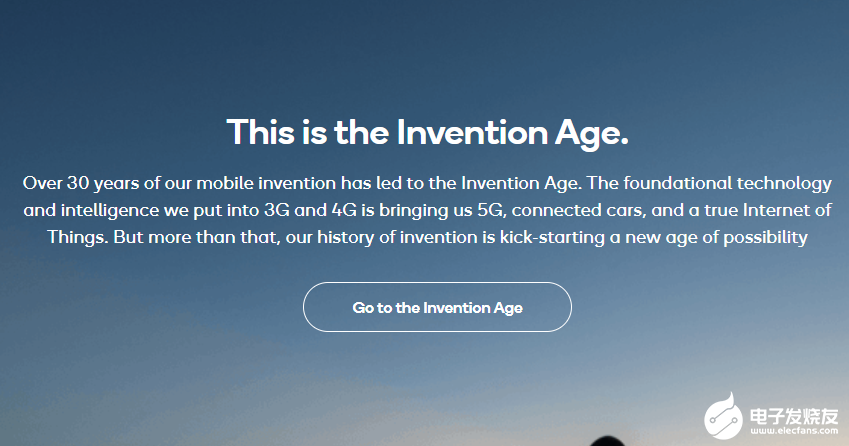Screen dimensions: 849x446
Task: Click the phrase foundational technology
Action: coord(727,183)
